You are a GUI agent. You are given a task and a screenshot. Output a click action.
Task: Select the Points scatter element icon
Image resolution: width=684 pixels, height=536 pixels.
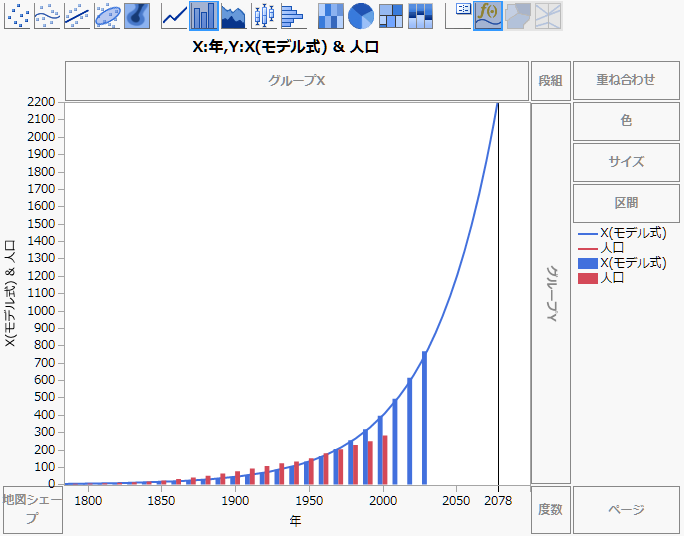(18, 15)
